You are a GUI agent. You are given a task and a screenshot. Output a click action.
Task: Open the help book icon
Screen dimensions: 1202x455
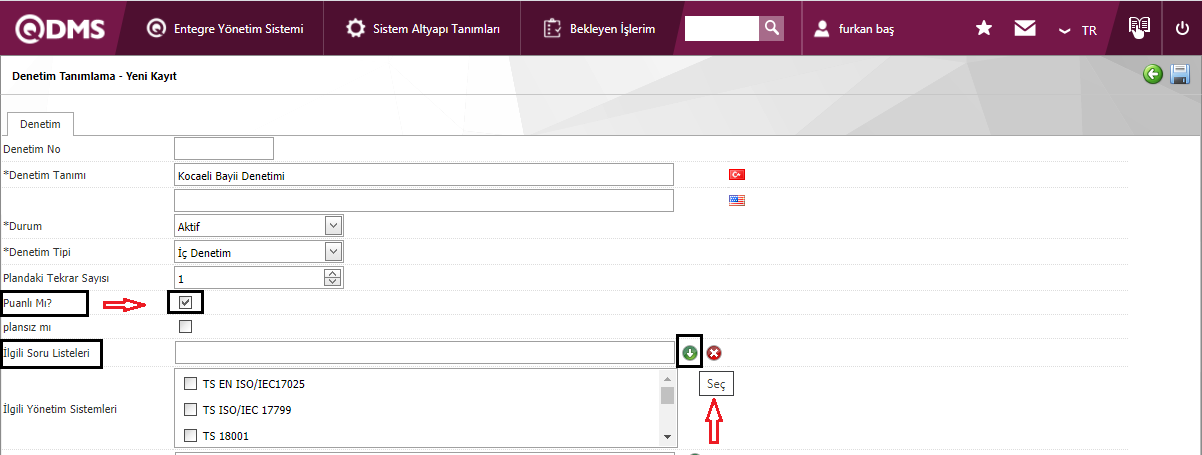coord(1139,28)
